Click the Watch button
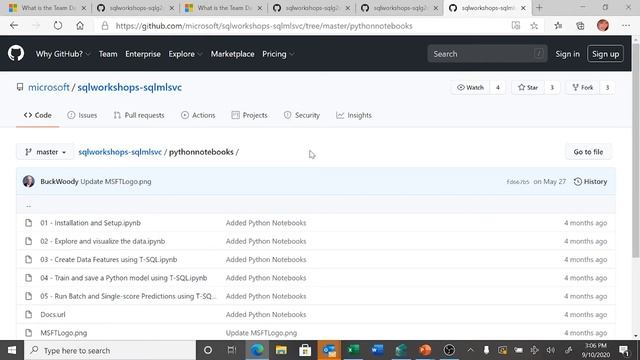The height and width of the screenshot is (360, 640). tap(470, 87)
